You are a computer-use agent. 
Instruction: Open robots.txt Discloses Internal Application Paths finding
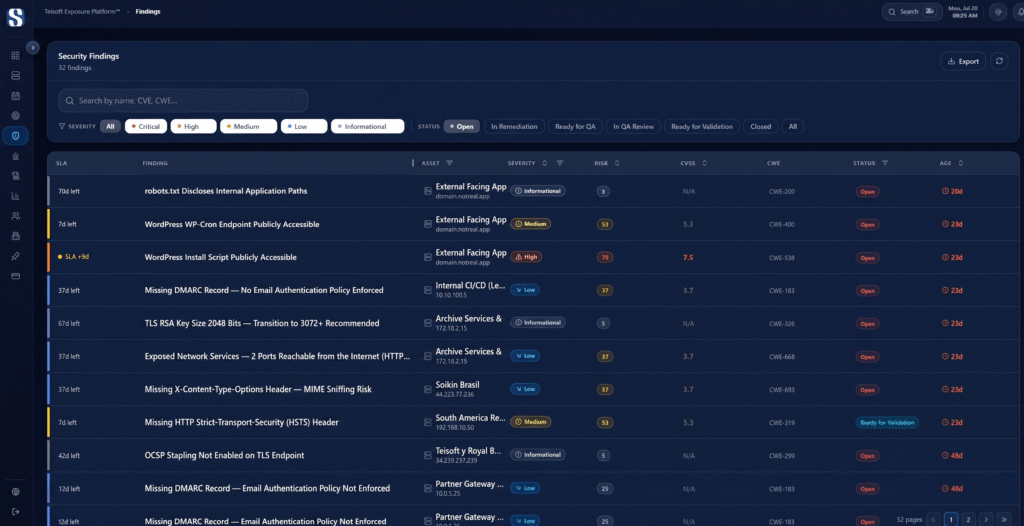point(226,191)
